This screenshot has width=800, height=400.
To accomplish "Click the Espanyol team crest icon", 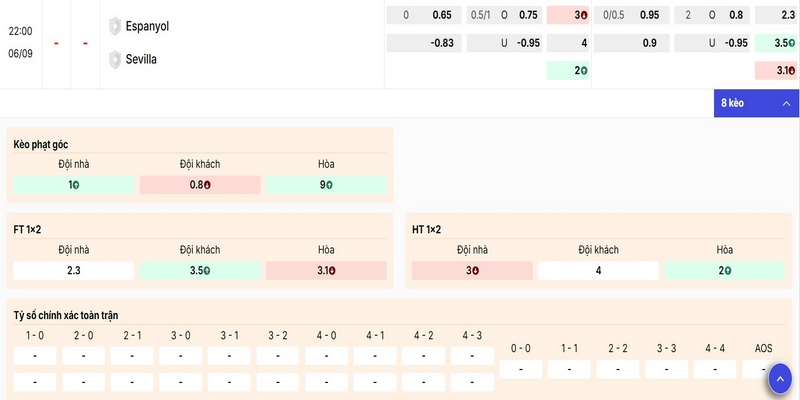I will click(115, 26).
